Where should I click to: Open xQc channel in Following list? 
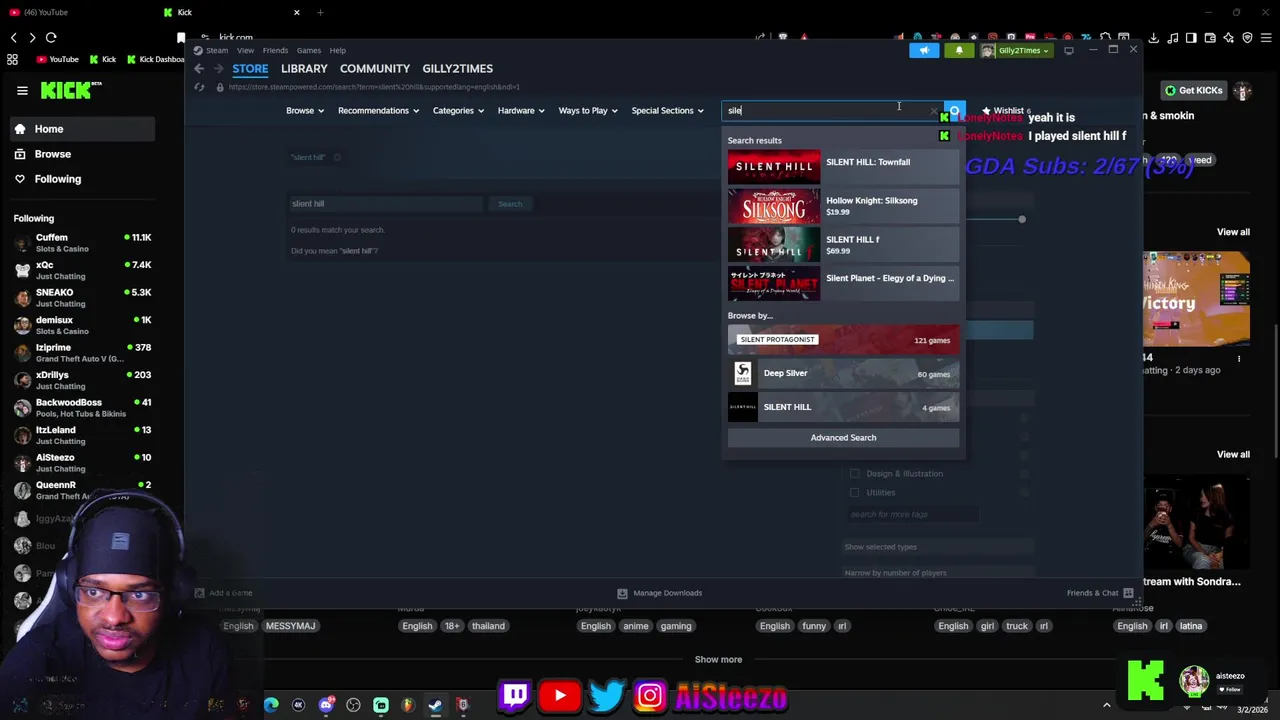[84, 270]
